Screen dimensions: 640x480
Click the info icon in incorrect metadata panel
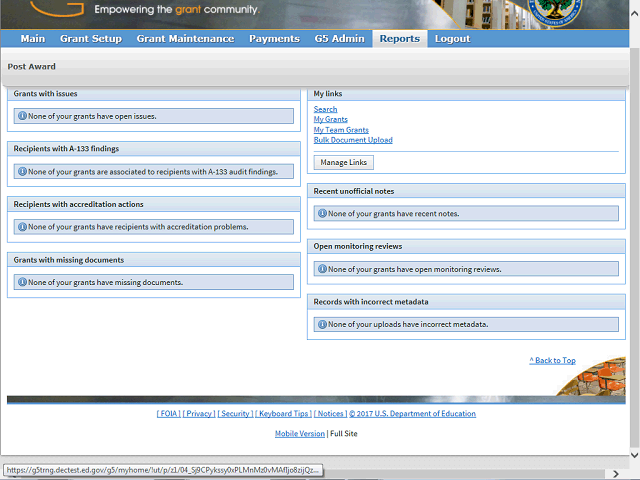[322, 324]
